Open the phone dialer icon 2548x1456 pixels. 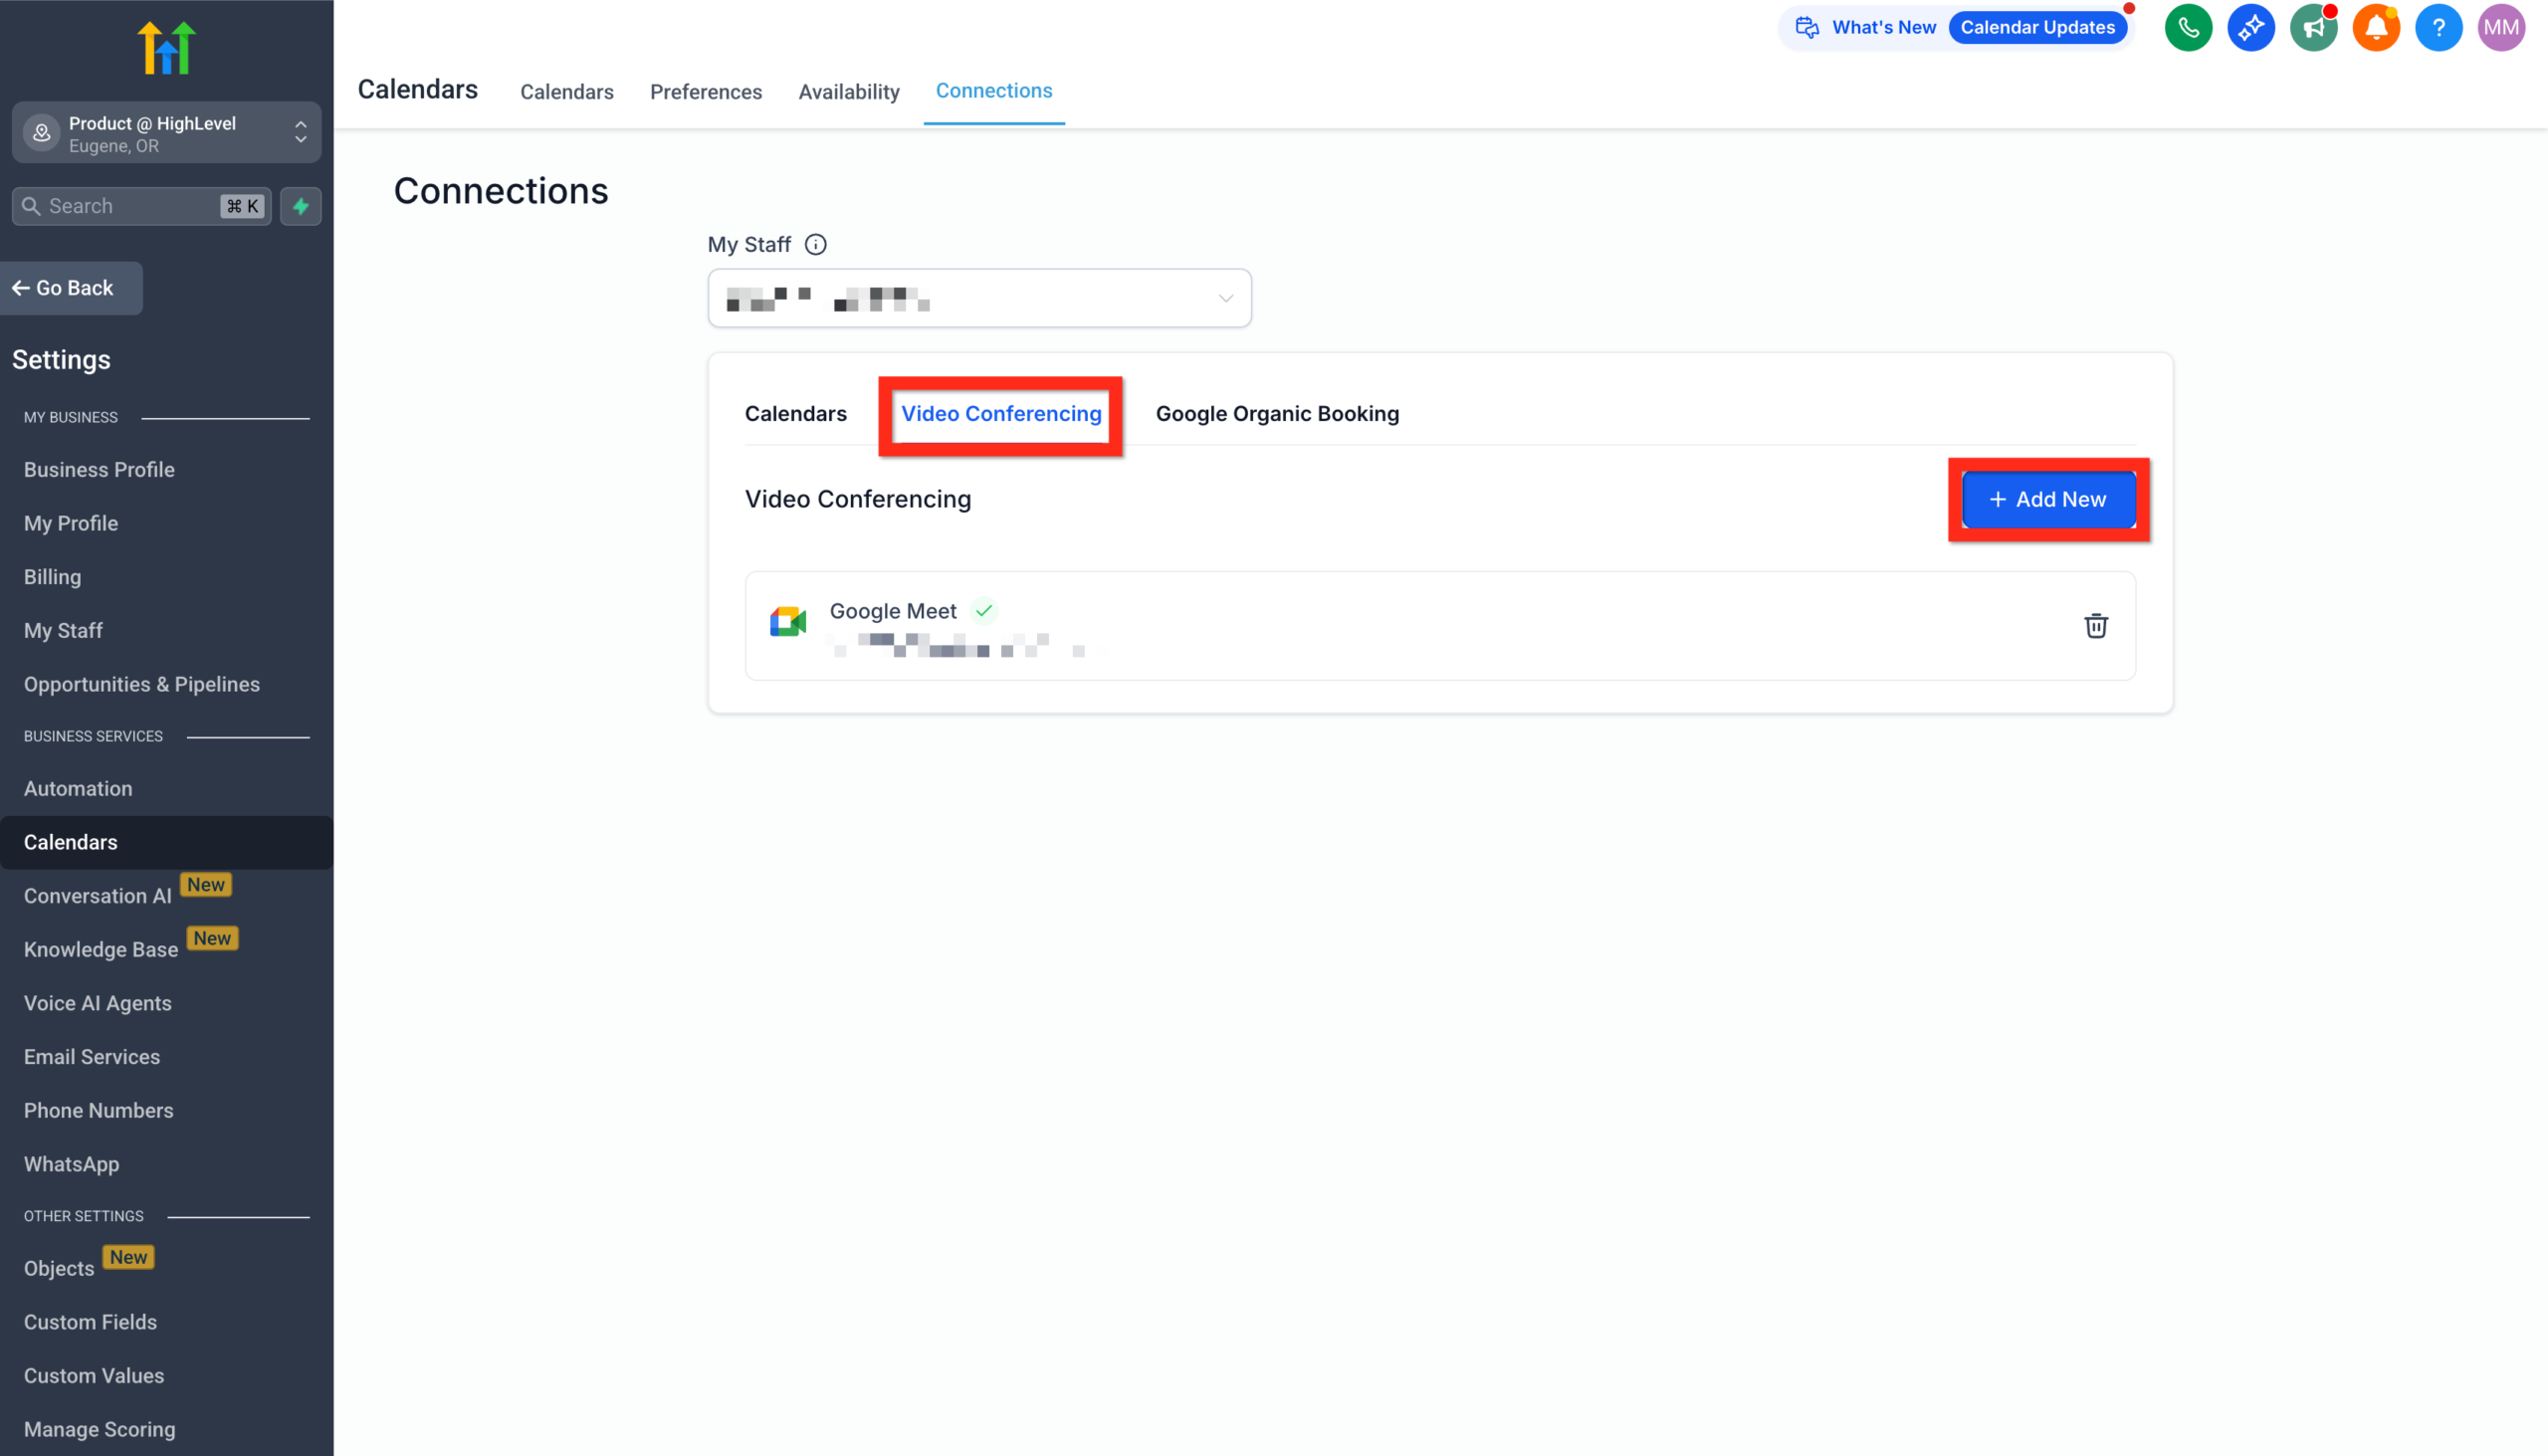point(2188,27)
